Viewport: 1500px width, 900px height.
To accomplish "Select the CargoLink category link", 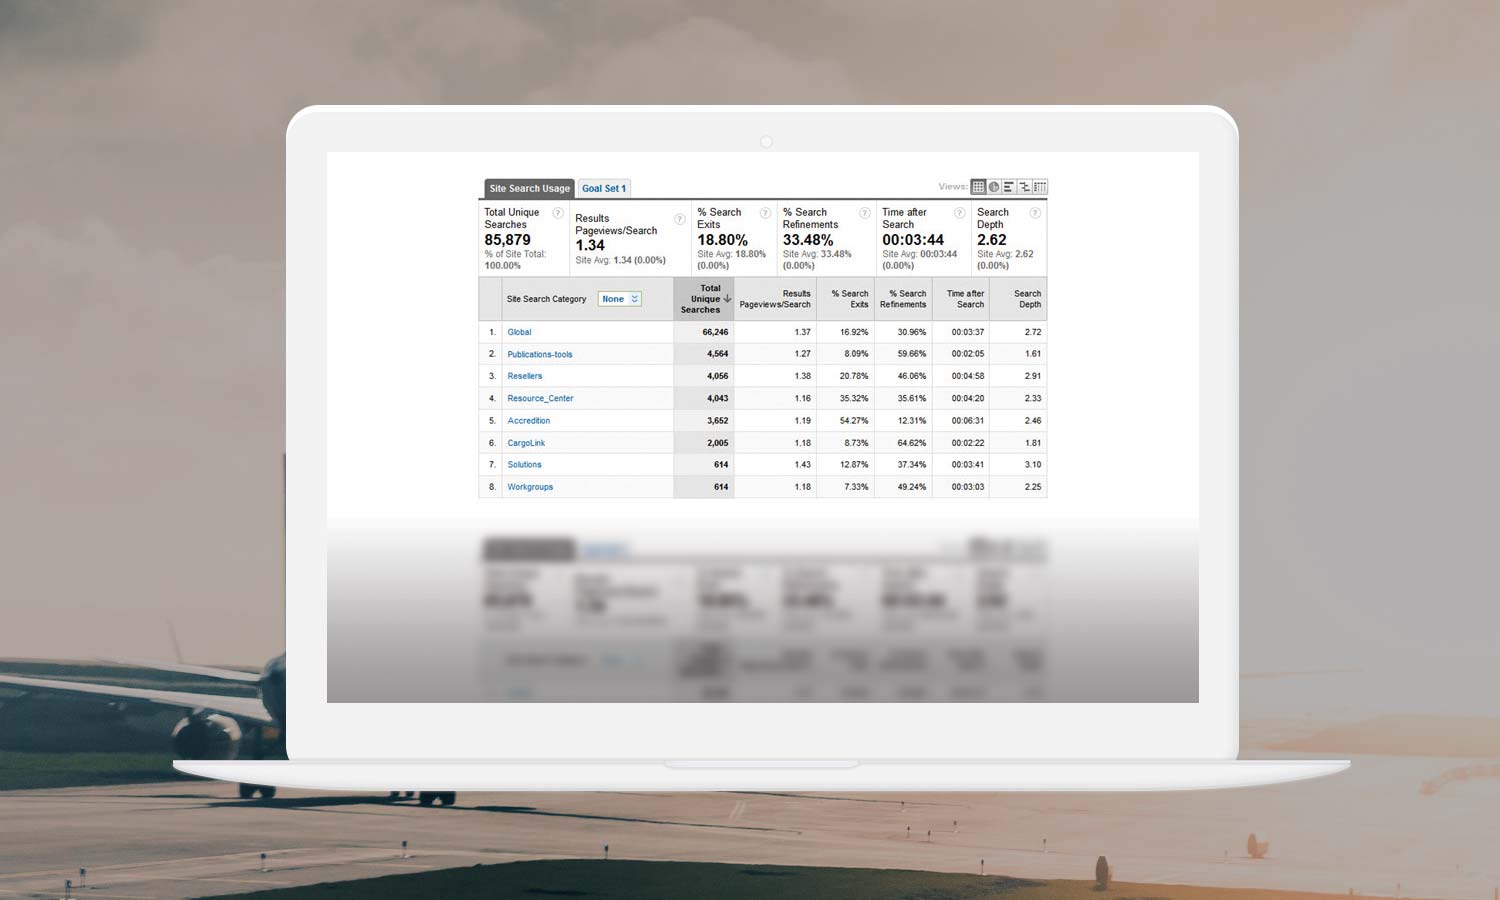I will (x=526, y=443).
